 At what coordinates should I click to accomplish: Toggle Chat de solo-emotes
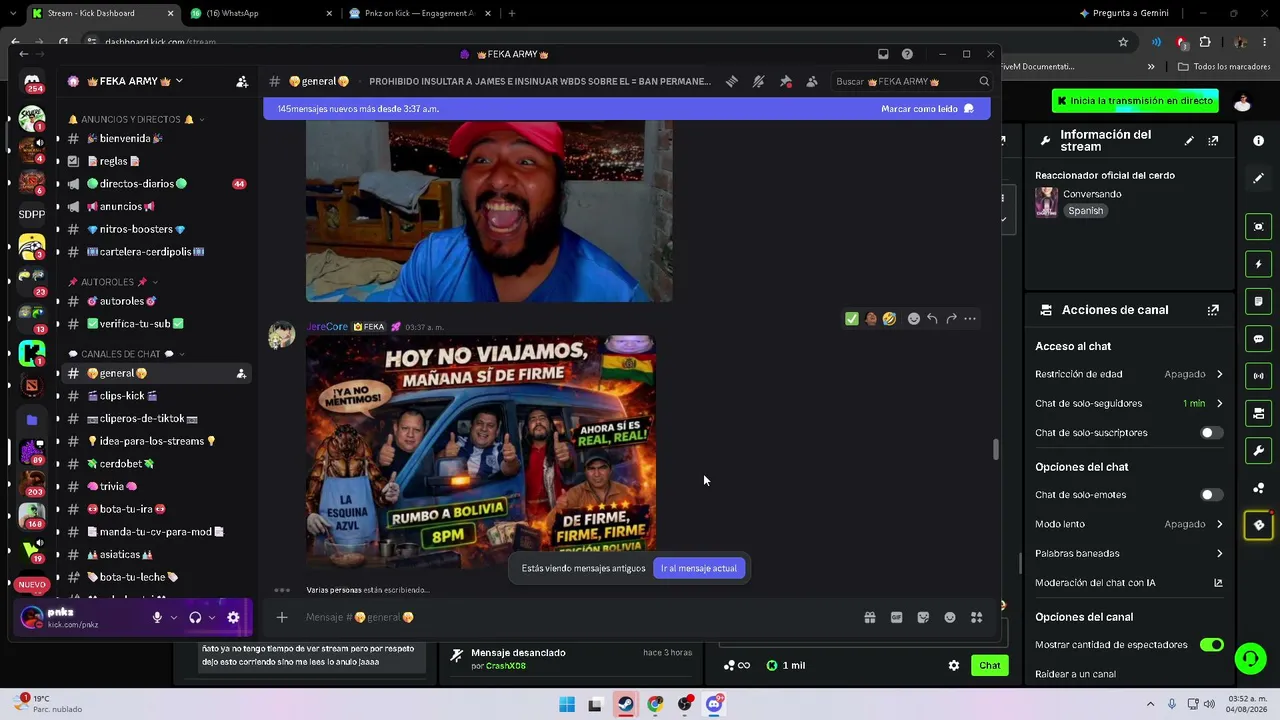(1211, 495)
